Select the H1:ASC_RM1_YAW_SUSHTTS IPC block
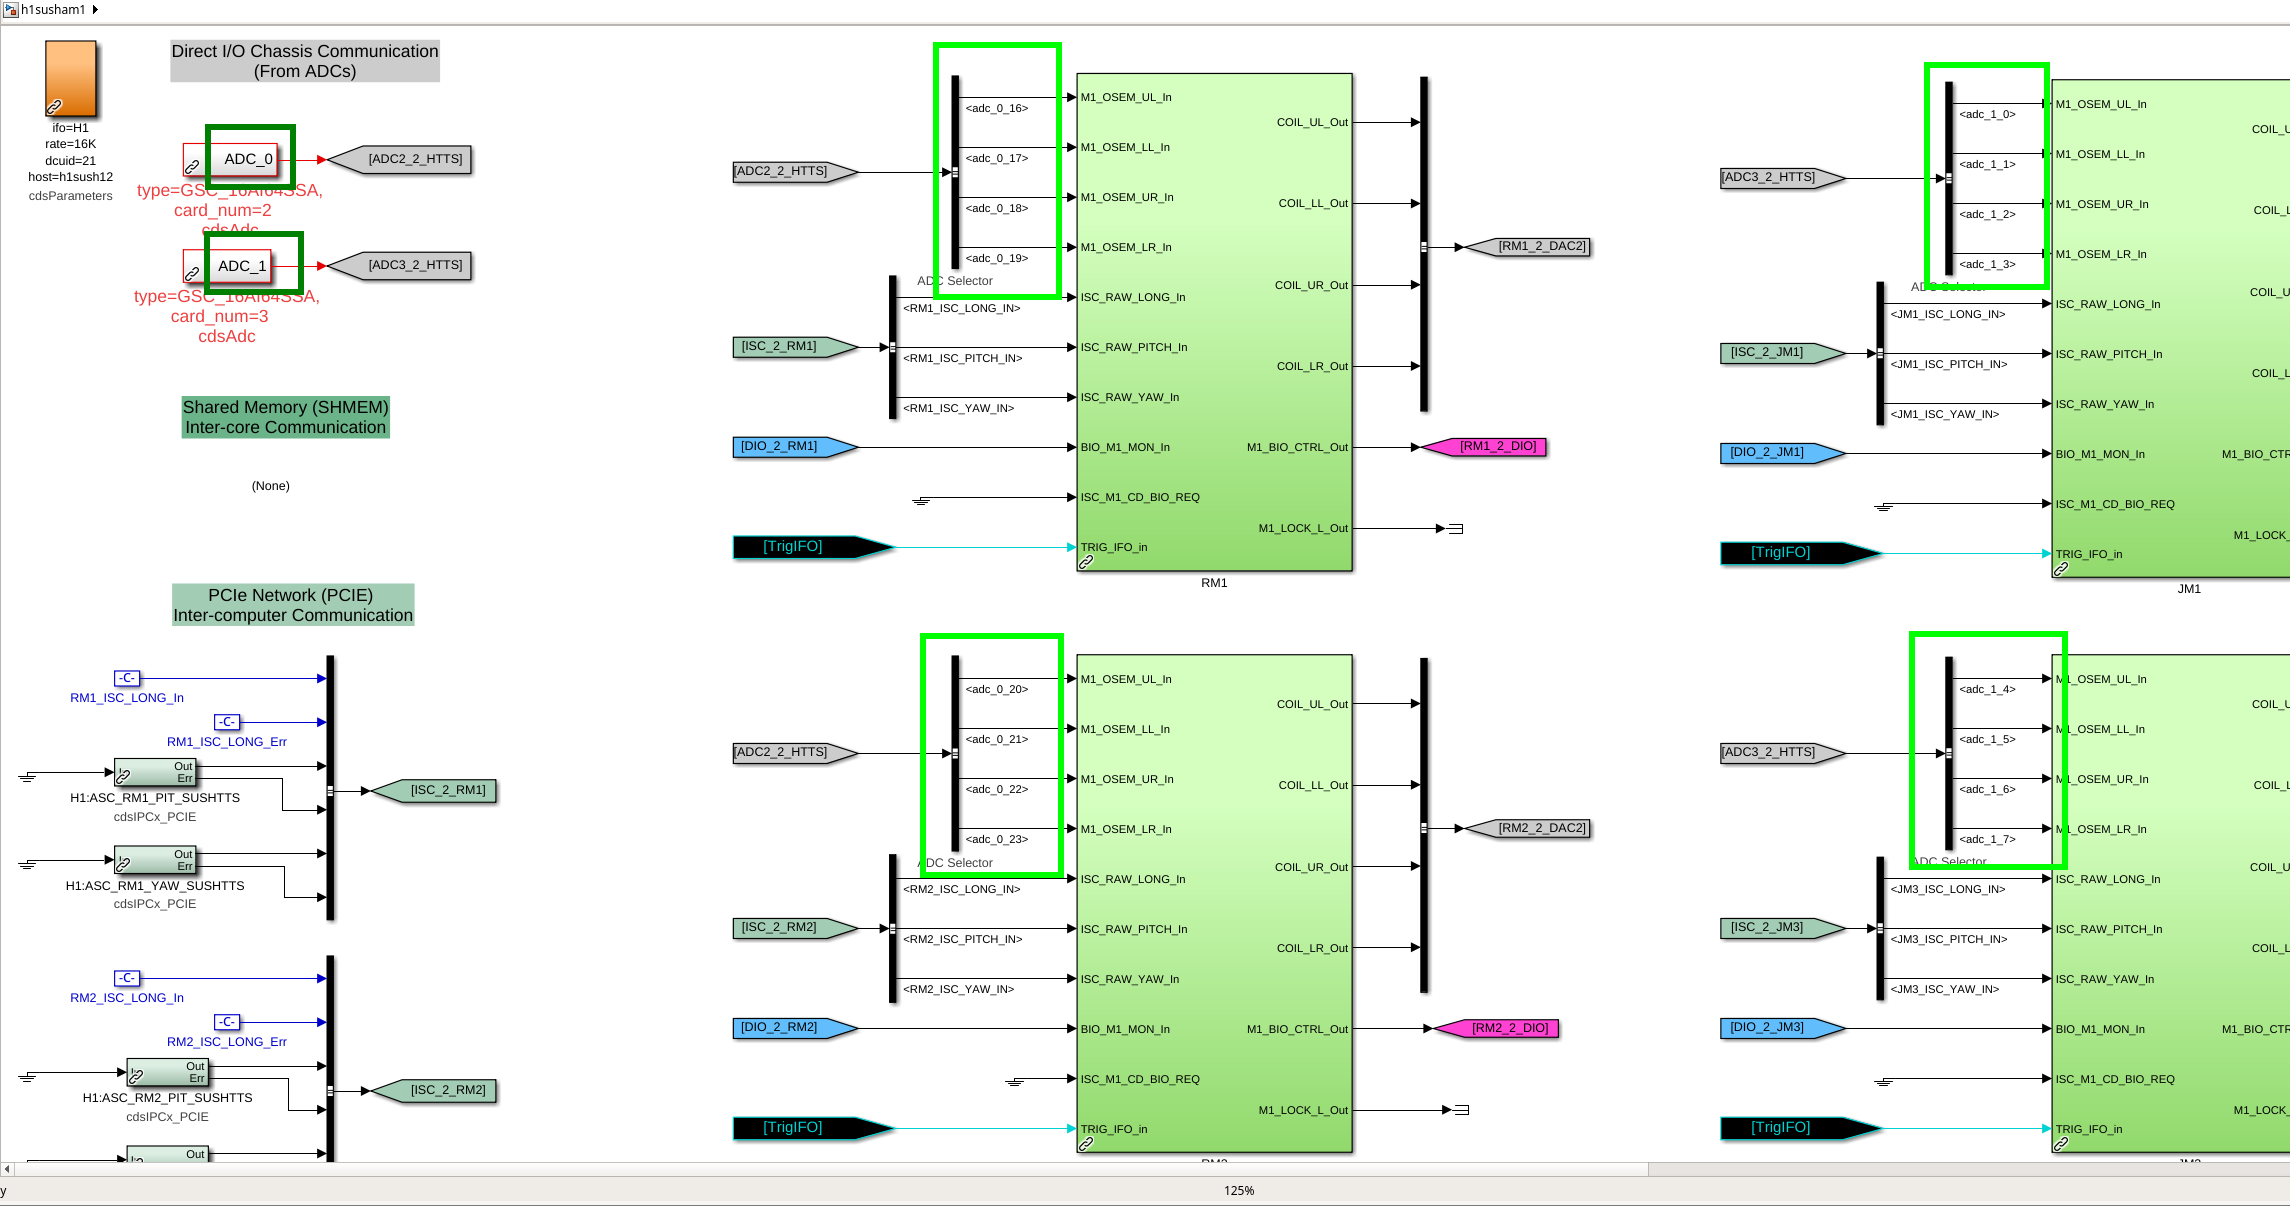This screenshot has width=2290, height=1206. (155, 860)
